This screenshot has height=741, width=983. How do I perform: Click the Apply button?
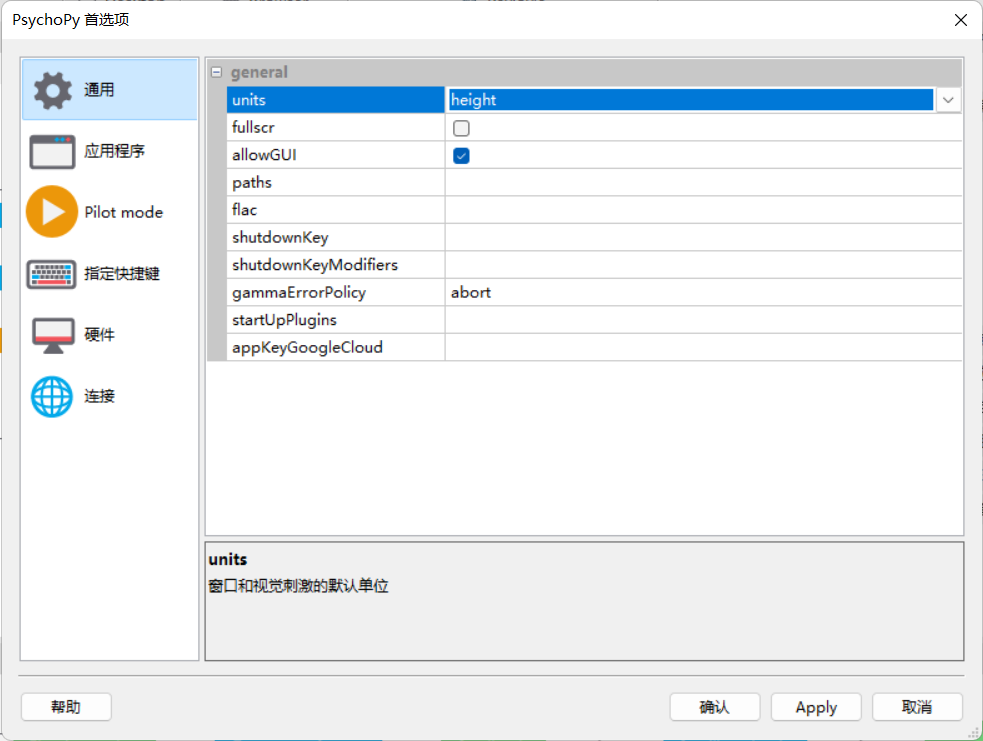pos(816,707)
